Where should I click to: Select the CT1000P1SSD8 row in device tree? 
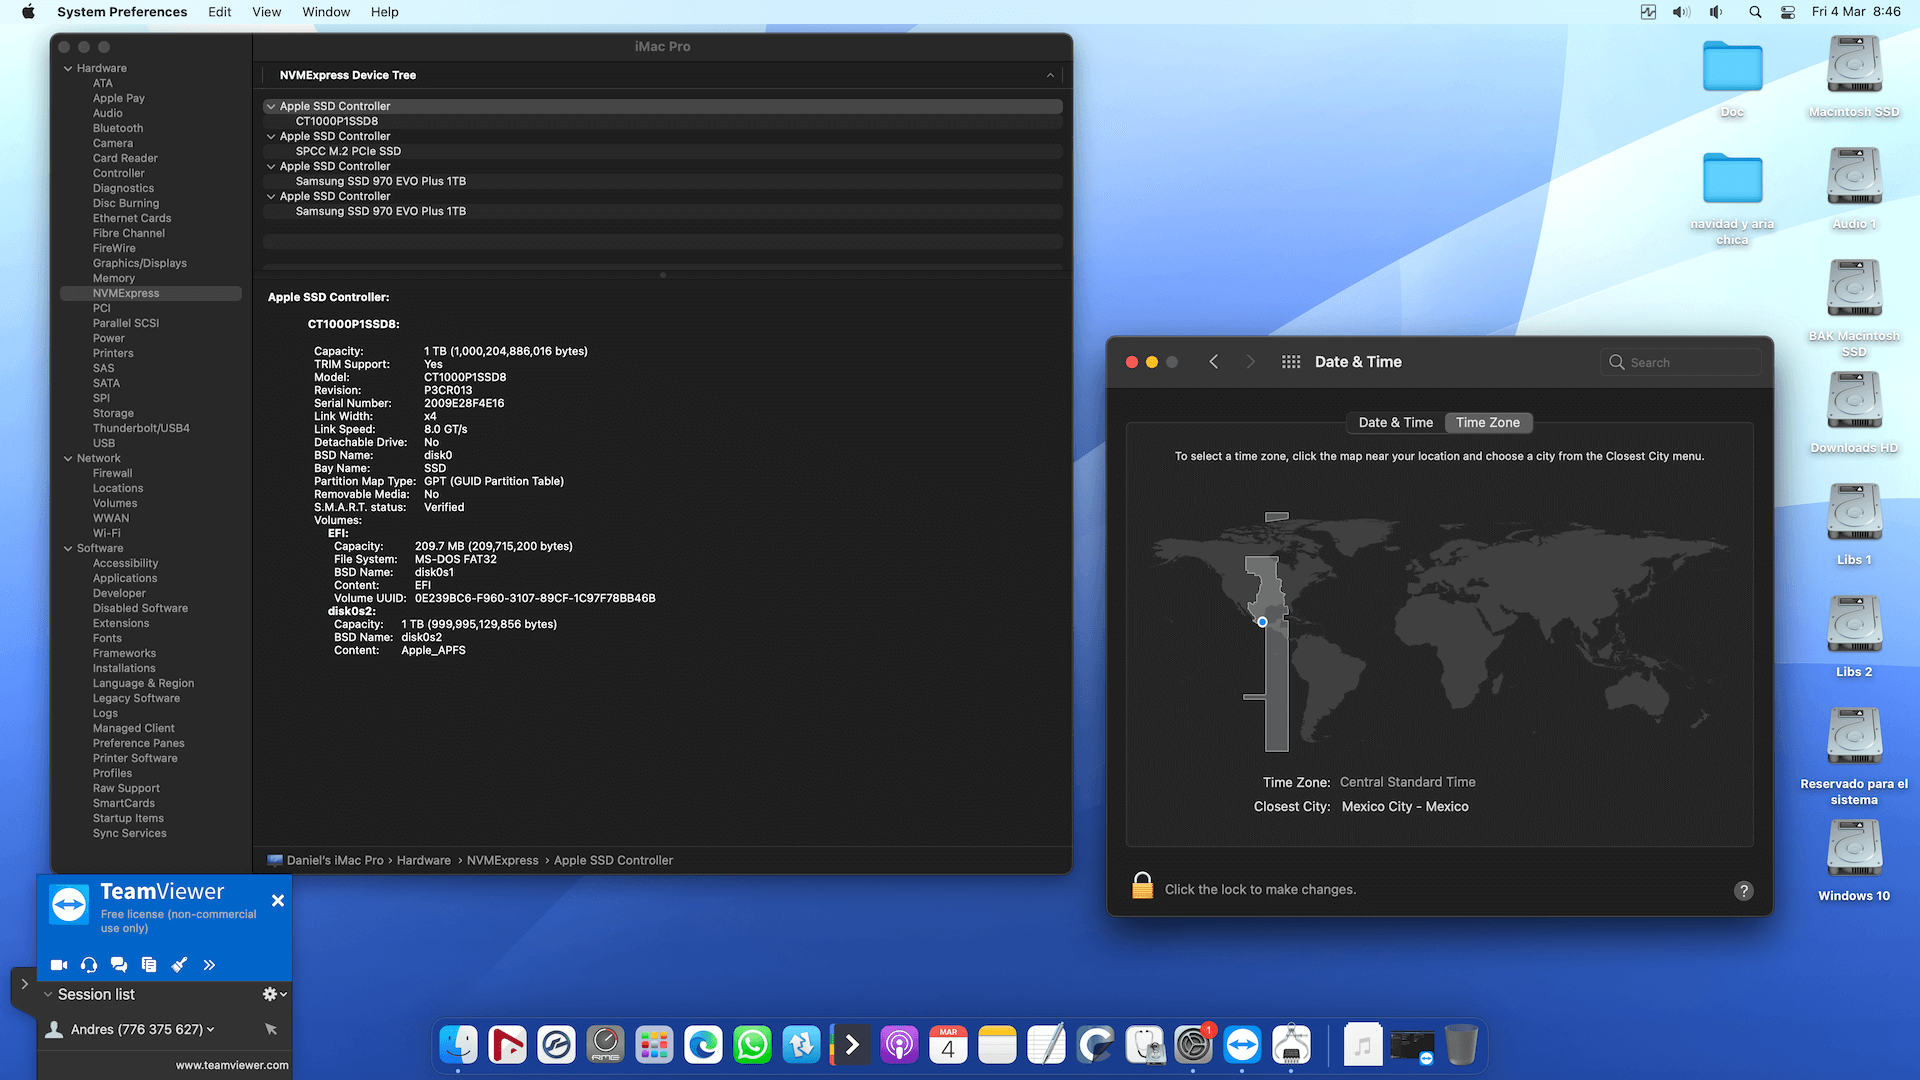[x=662, y=121]
